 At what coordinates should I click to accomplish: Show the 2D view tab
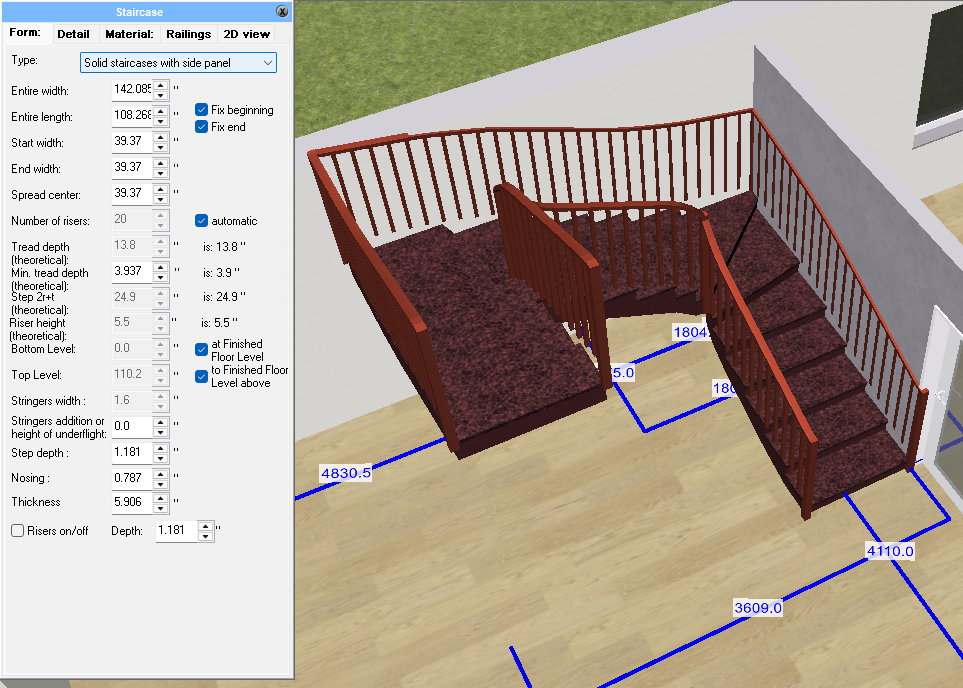pos(245,34)
